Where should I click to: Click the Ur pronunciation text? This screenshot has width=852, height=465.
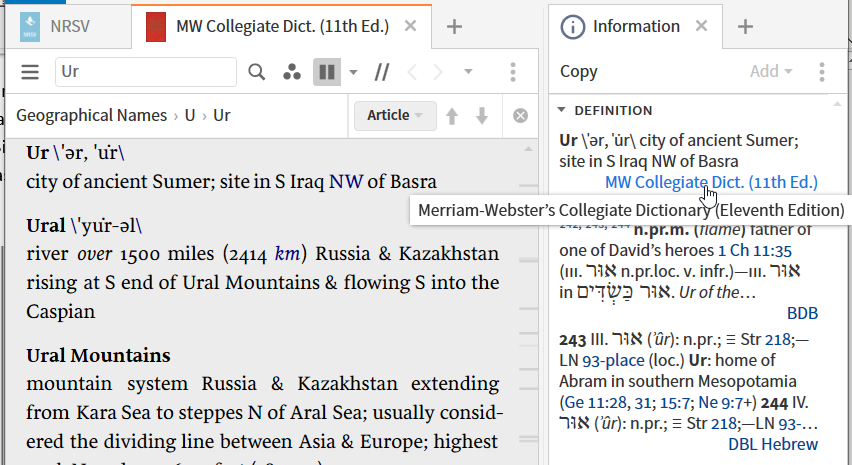pyautogui.click(x=89, y=153)
